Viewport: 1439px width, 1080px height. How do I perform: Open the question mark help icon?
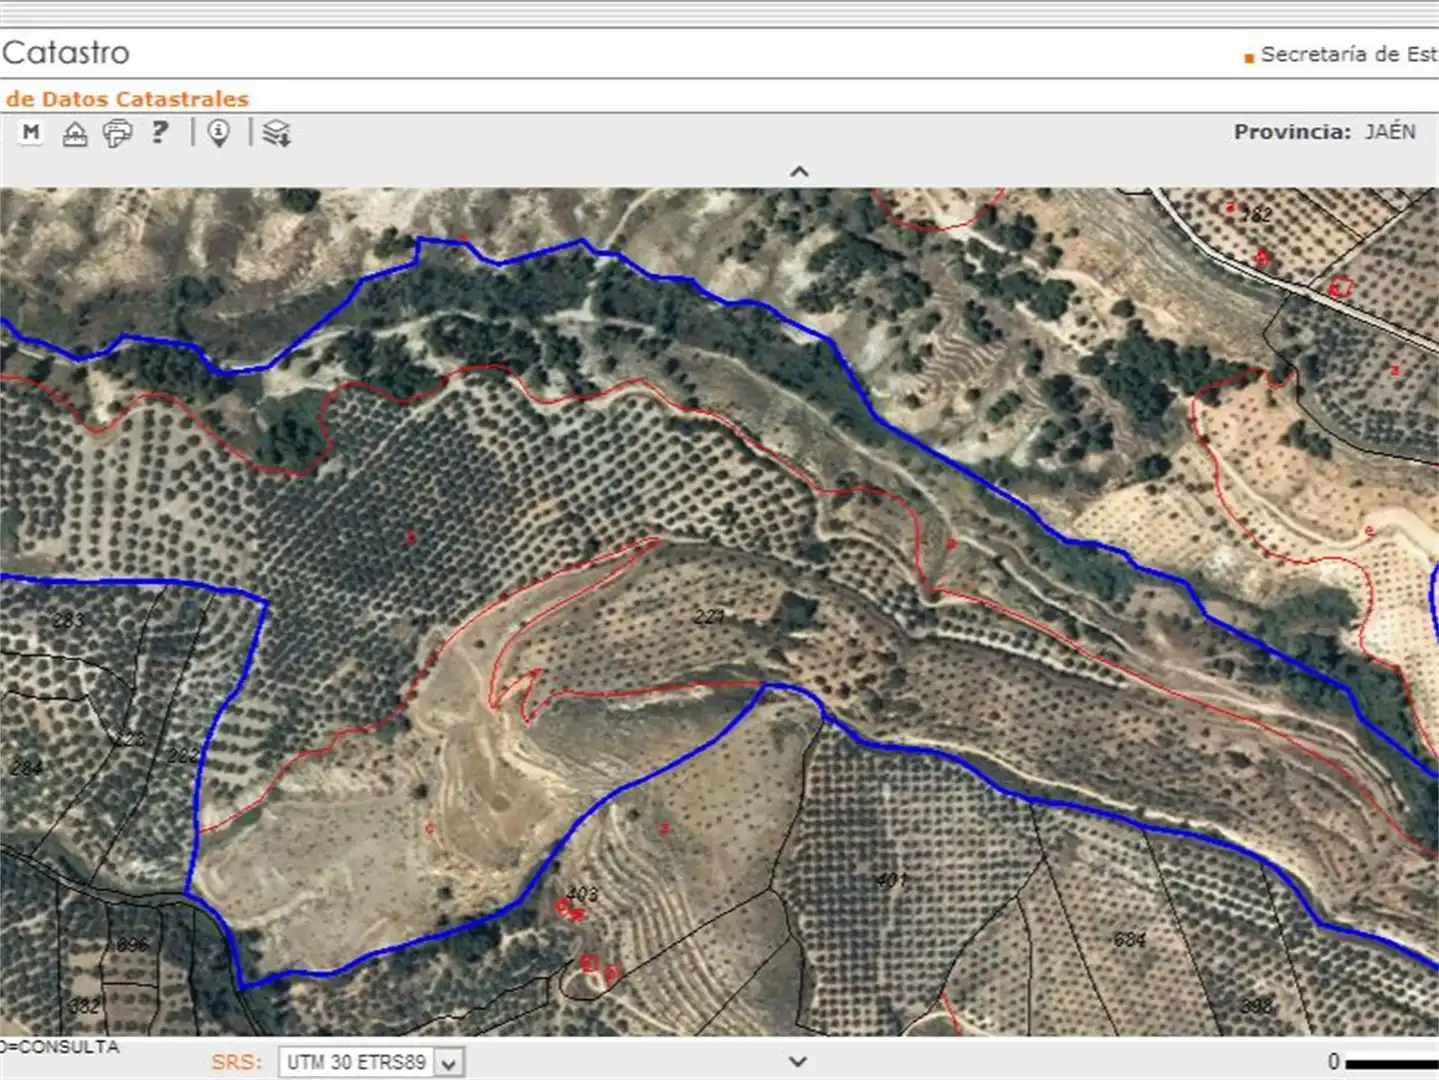(x=160, y=131)
